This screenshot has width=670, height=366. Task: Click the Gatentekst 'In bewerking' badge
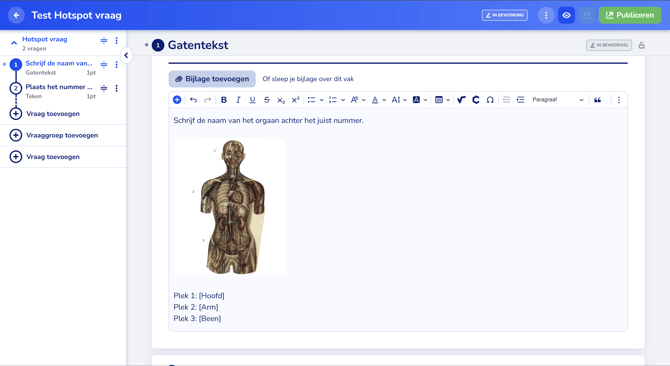[x=609, y=45]
